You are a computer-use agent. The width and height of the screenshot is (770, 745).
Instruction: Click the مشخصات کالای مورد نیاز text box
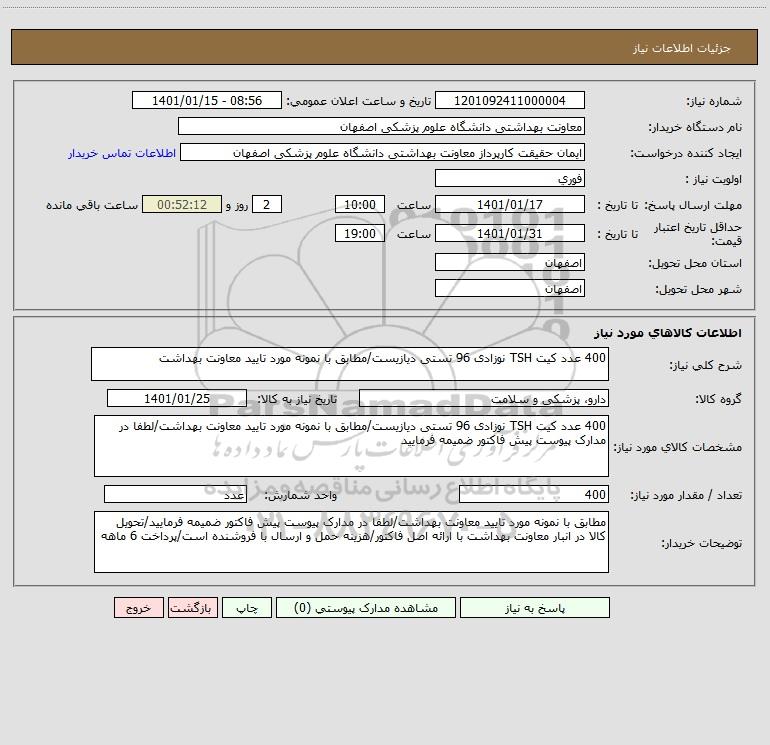pyautogui.click(x=351, y=446)
